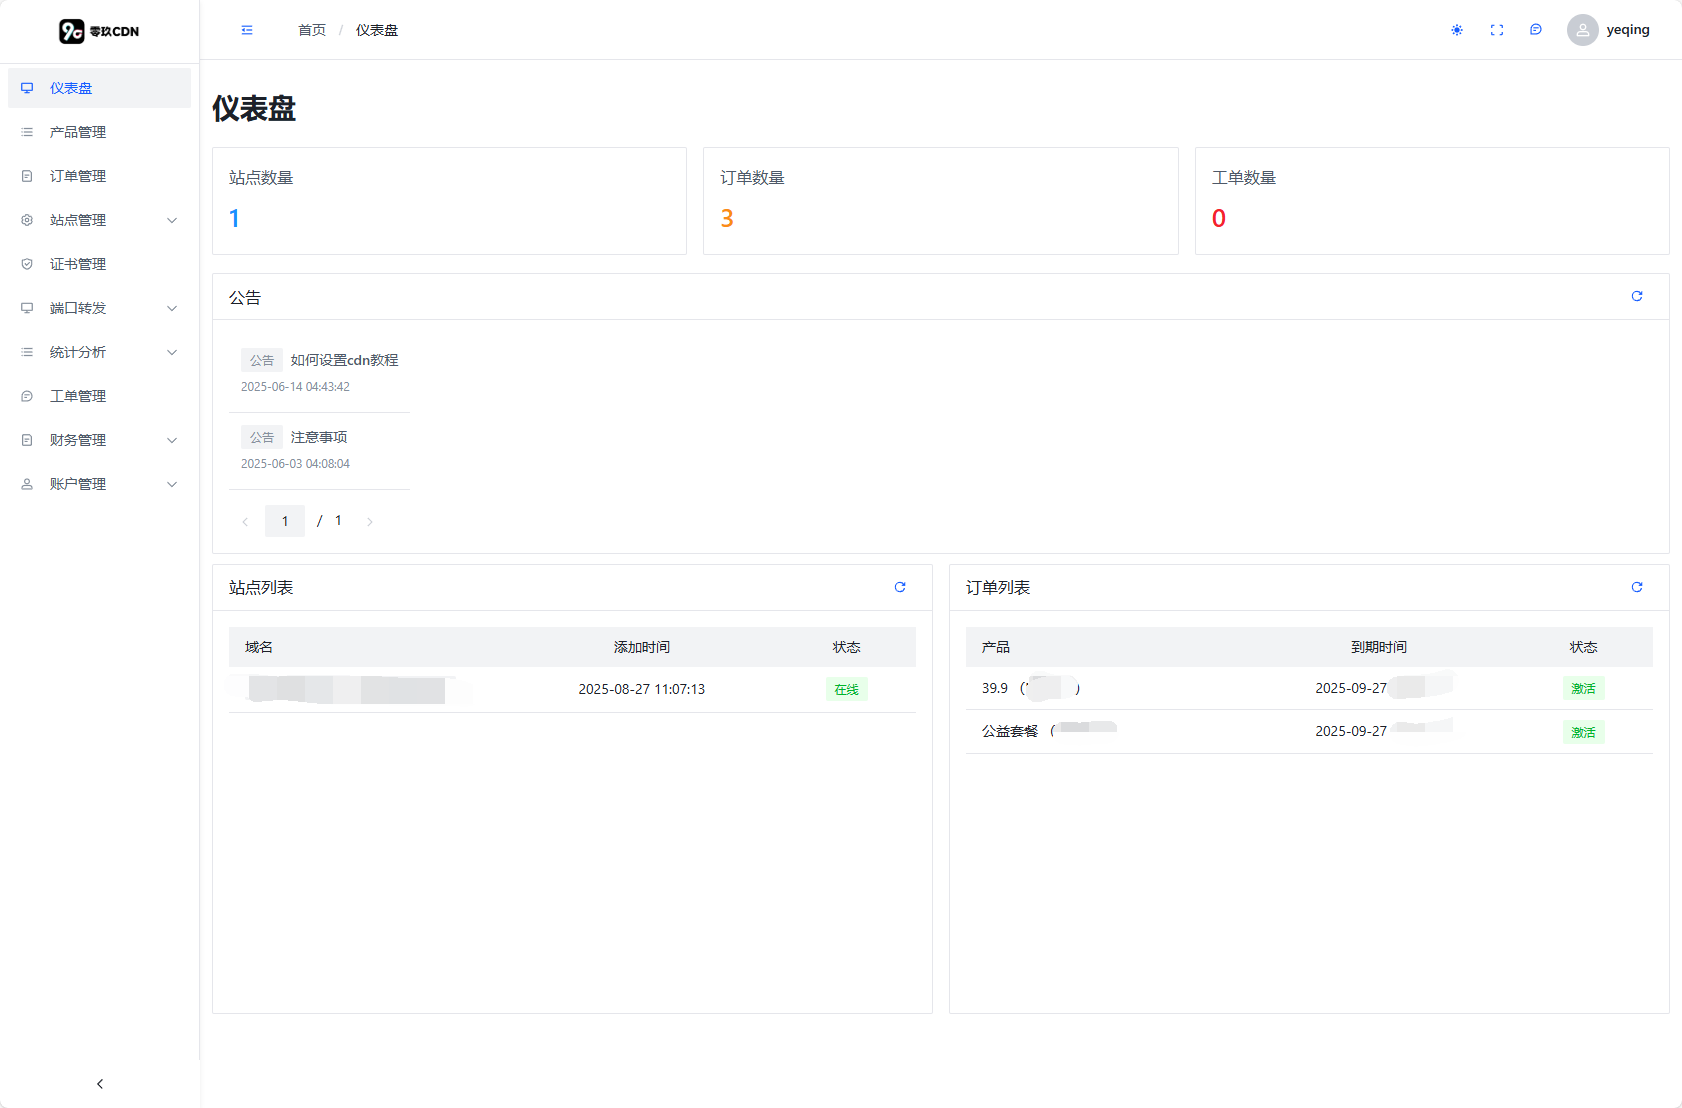The width and height of the screenshot is (1682, 1108).
Task: Go to 证书管理 menu item
Action: pyautogui.click(x=78, y=264)
